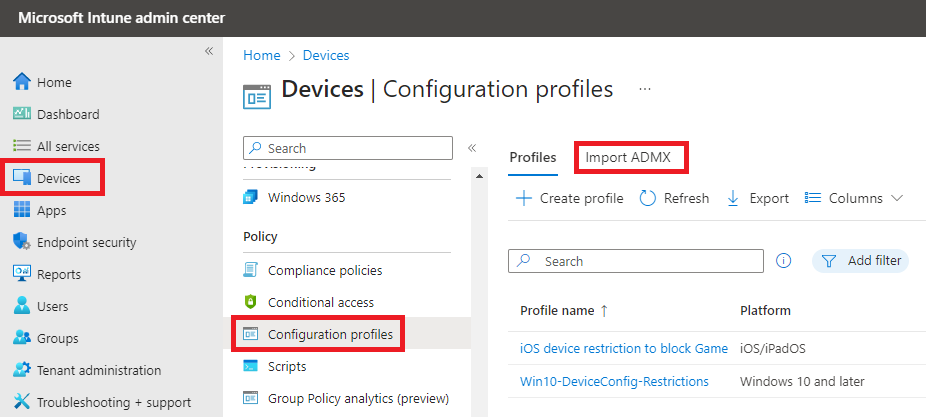Select Dashboard in sidebar
This screenshot has height=417, width=926.
pos(68,114)
